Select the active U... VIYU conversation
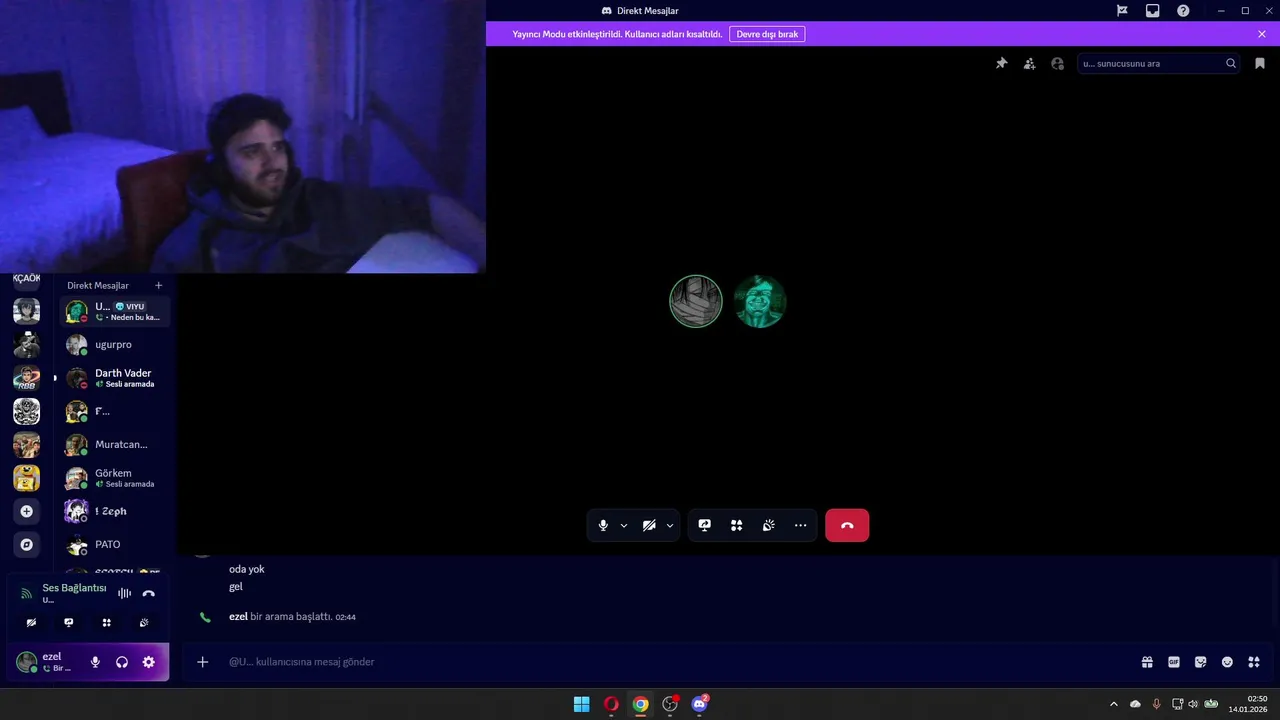Viewport: 1280px width, 720px height. click(115, 311)
